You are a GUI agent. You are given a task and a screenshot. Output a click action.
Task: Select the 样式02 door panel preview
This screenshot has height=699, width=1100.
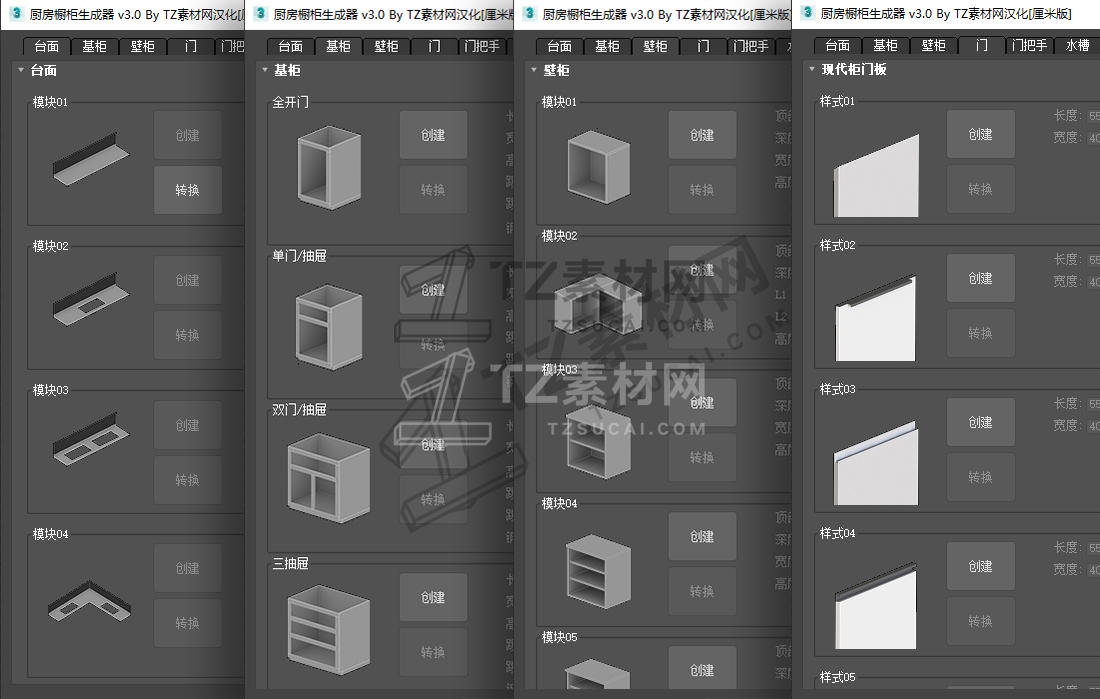pyautogui.click(x=876, y=318)
